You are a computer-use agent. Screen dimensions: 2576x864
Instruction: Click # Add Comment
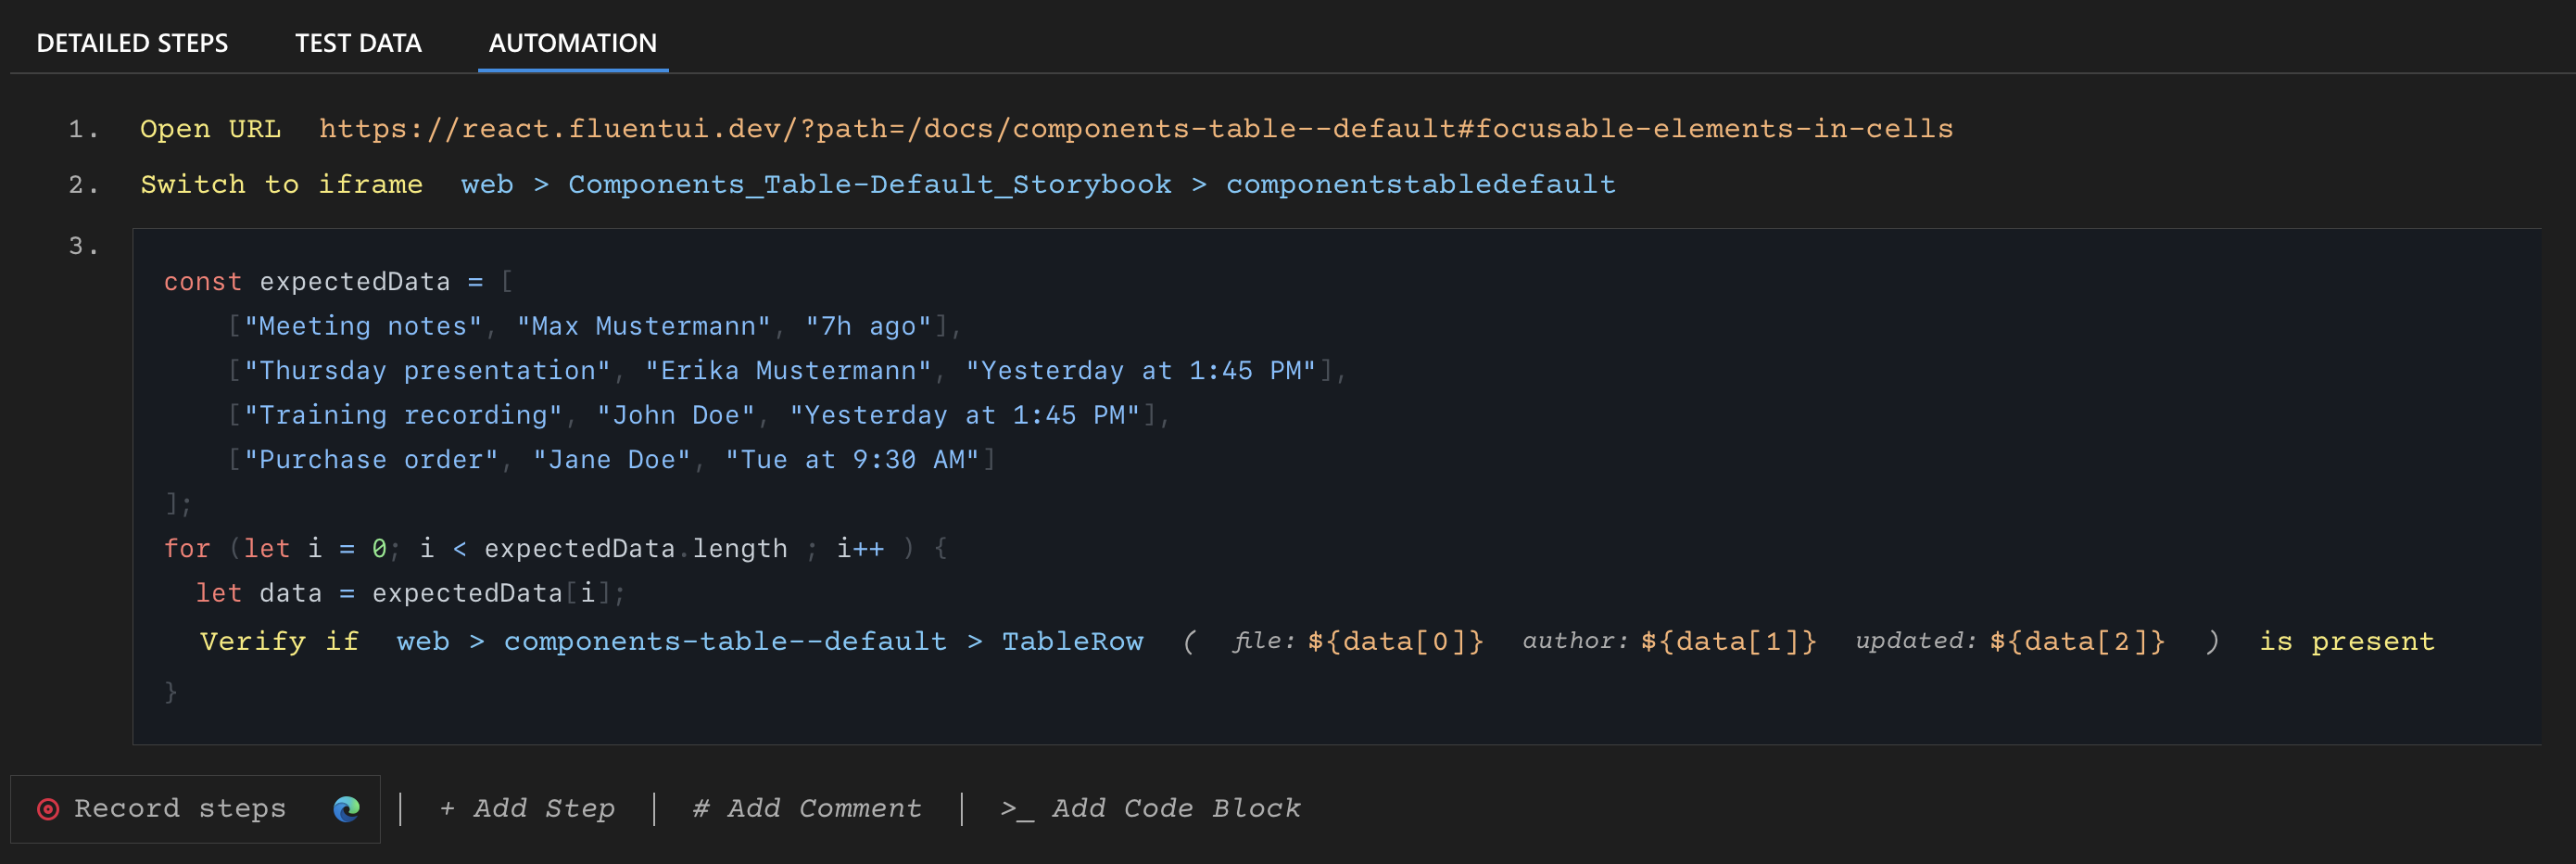(807, 808)
